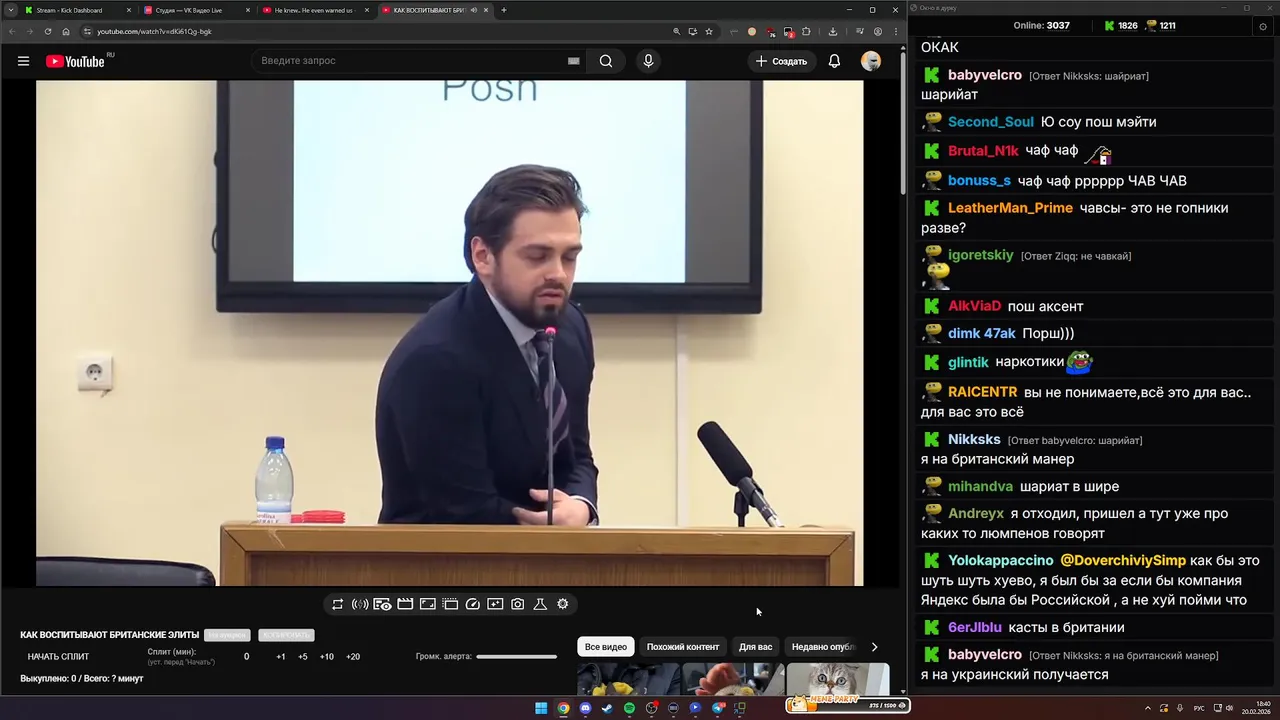Reload the page in Chrome
The width and height of the screenshot is (1280, 720).
(47, 31)
